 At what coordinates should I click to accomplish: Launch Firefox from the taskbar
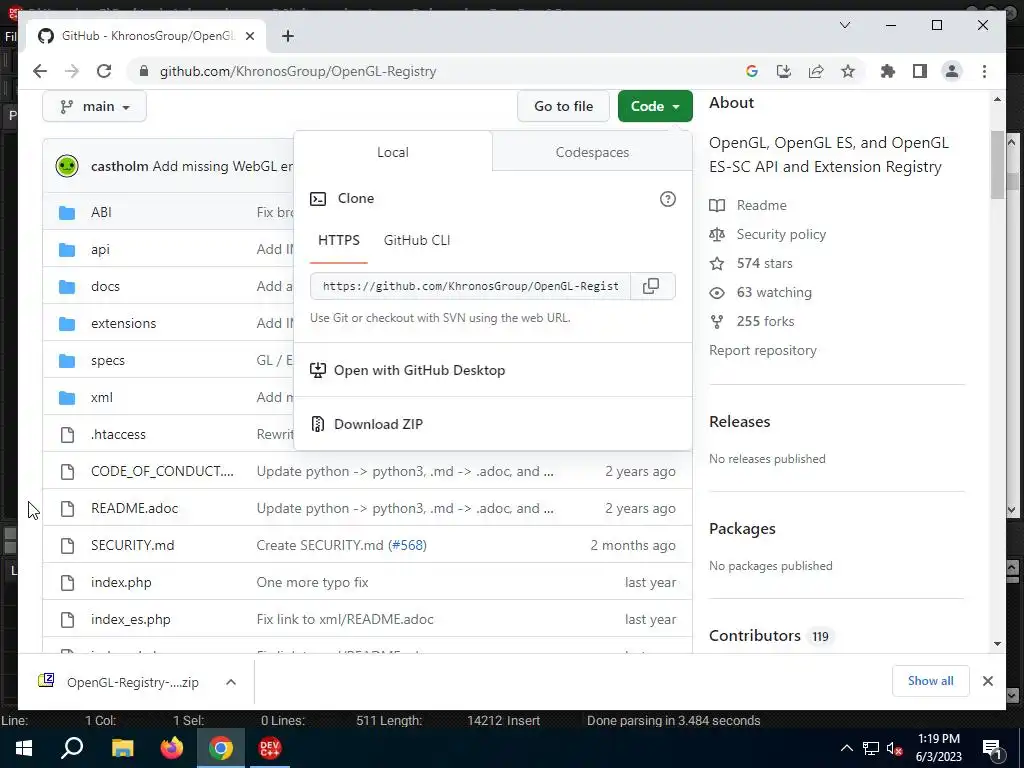coord(172,748)
